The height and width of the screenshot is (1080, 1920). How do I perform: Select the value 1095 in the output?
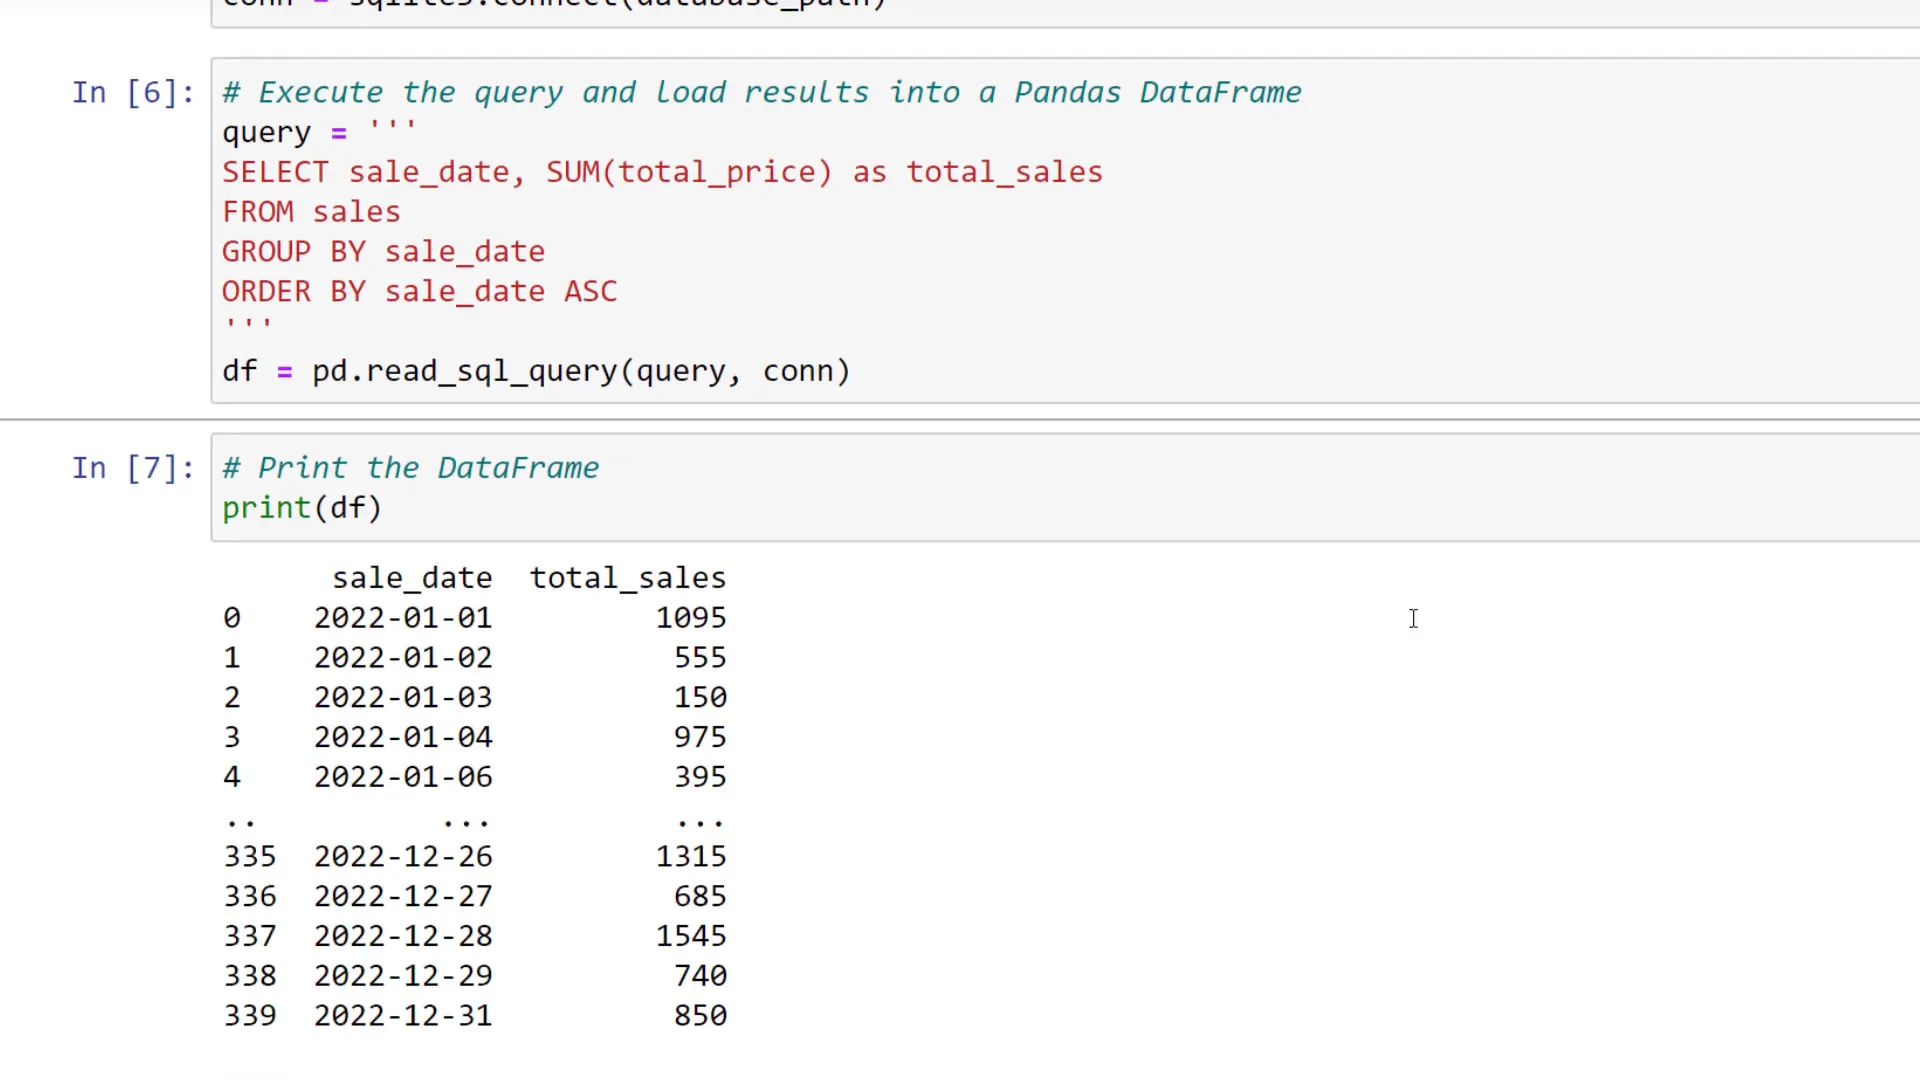point(691,617)
